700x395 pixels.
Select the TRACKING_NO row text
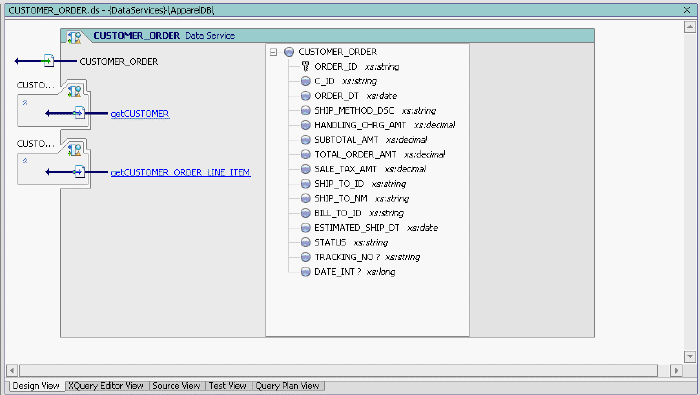[367, 257]
